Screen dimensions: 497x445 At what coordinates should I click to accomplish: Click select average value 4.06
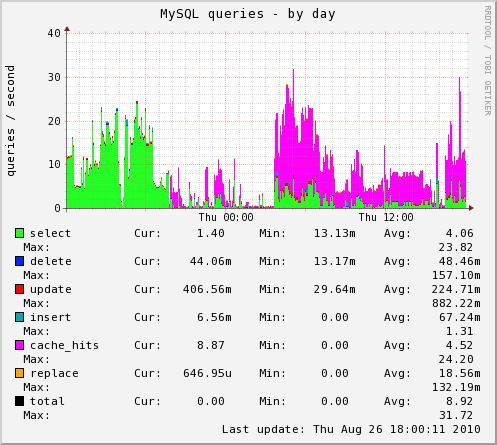coord(460,233)
